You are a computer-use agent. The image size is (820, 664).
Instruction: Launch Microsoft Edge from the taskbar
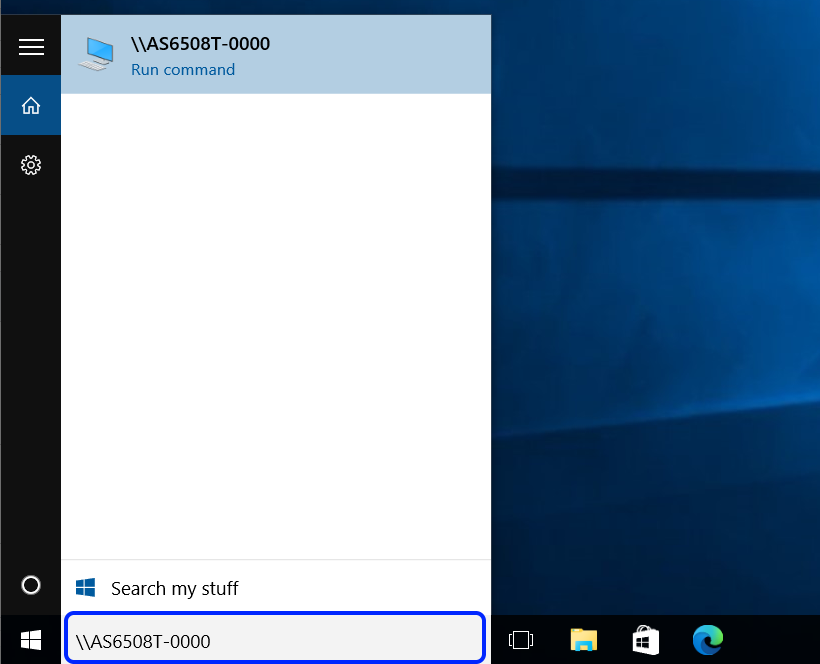coord(708,640)
